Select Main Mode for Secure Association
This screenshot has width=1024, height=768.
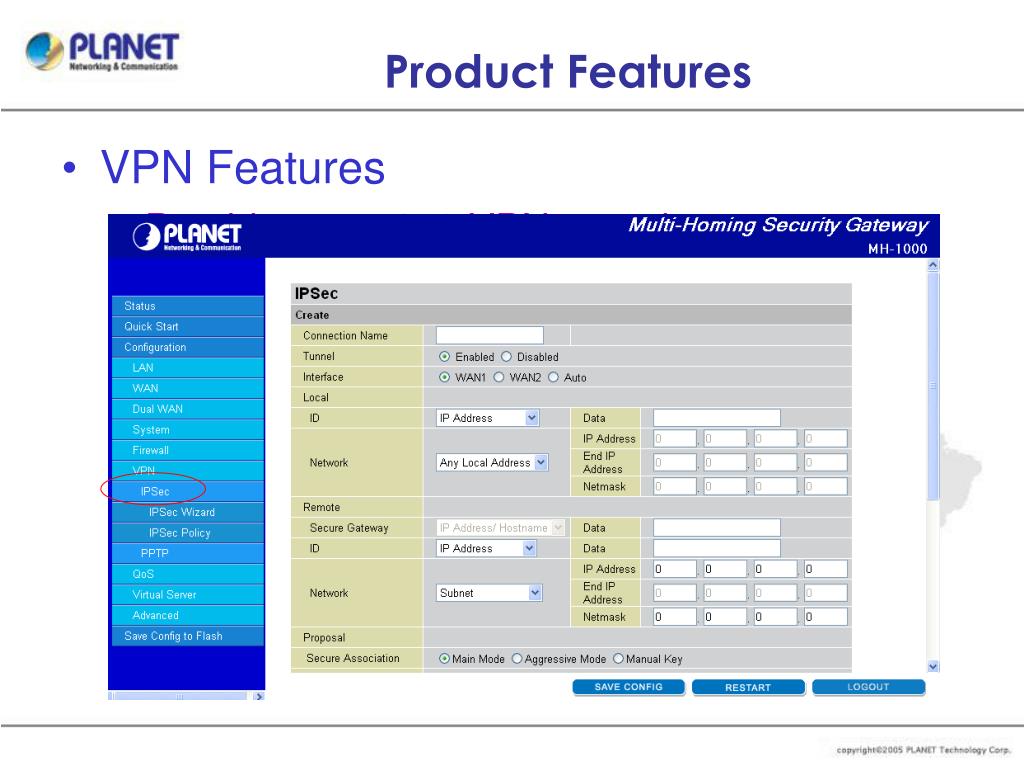(445, 658)
